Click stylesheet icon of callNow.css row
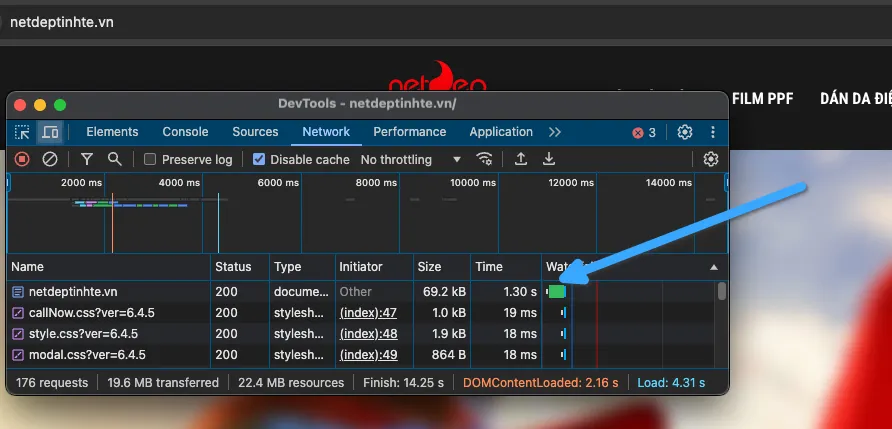892x429 pixels. coord(18,313)
